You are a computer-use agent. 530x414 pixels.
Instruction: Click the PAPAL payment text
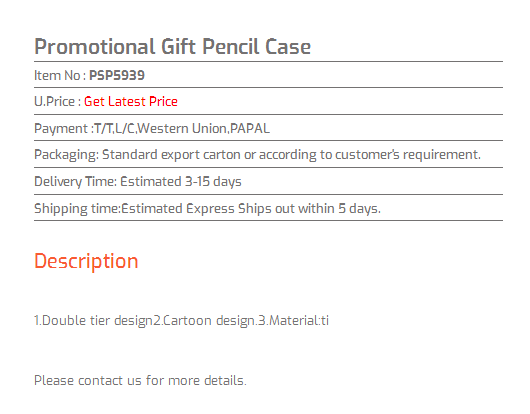pos(250,128)
